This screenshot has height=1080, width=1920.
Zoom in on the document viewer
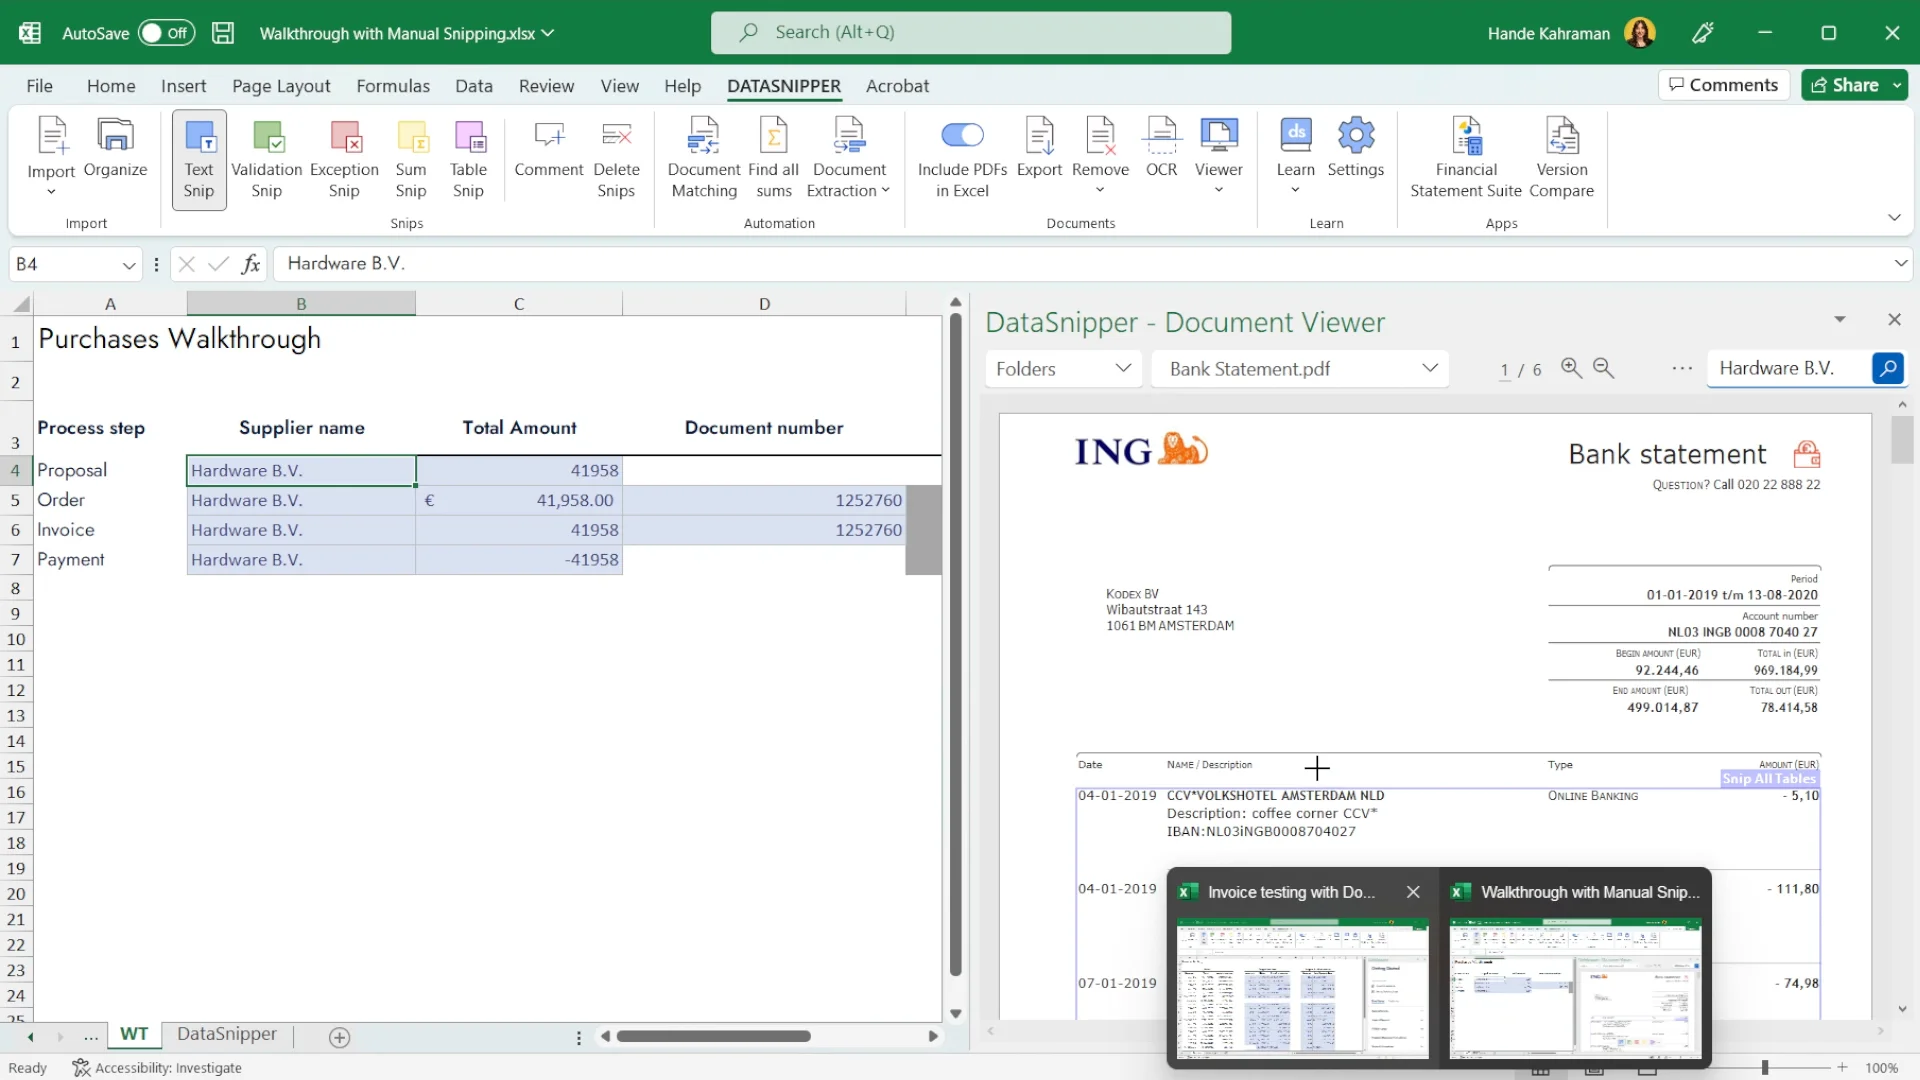[1571, 368]
